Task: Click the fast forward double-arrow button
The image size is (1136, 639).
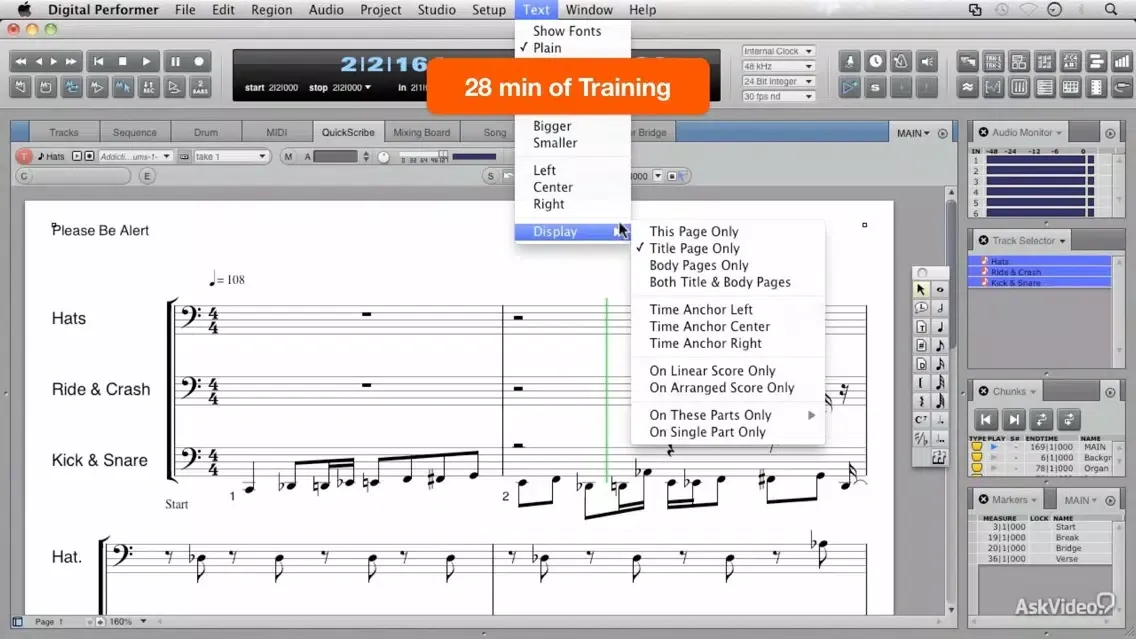Action: point(71,62)
